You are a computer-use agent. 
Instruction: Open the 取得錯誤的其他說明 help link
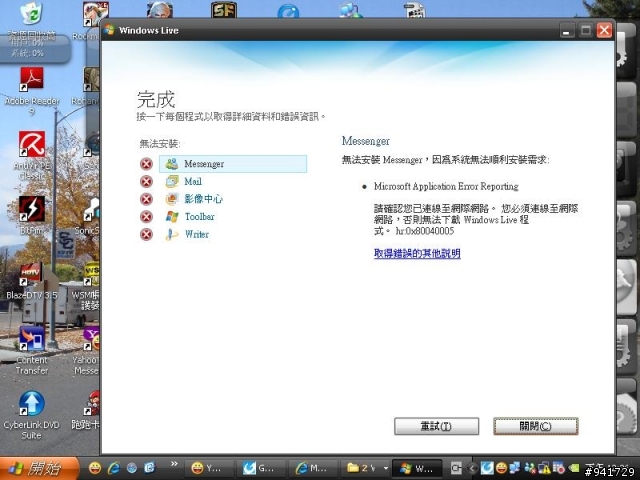click(417, 253)
